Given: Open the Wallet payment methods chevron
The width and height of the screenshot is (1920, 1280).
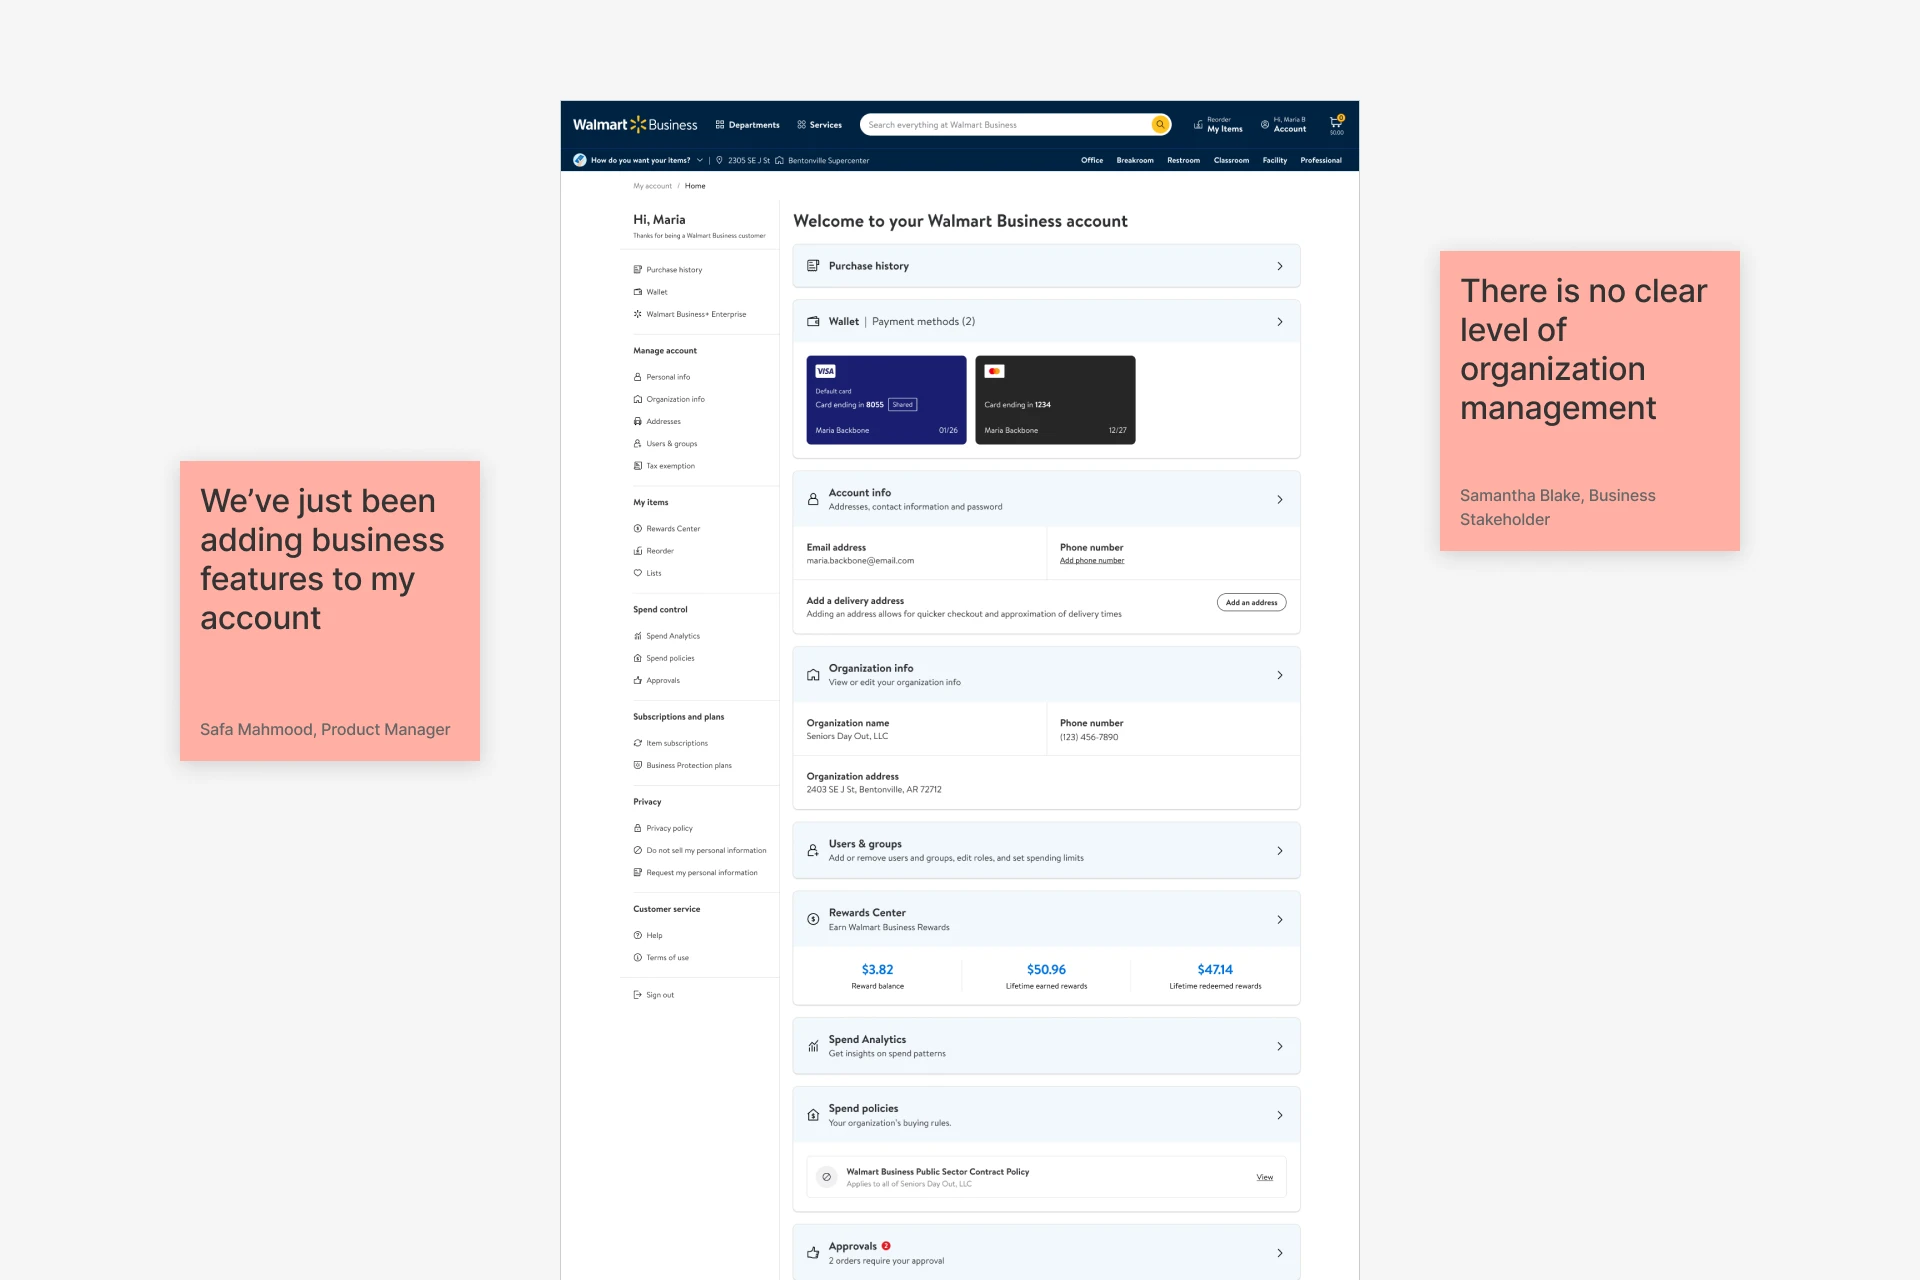Looking at the screenshot, I should (1280, 321).
